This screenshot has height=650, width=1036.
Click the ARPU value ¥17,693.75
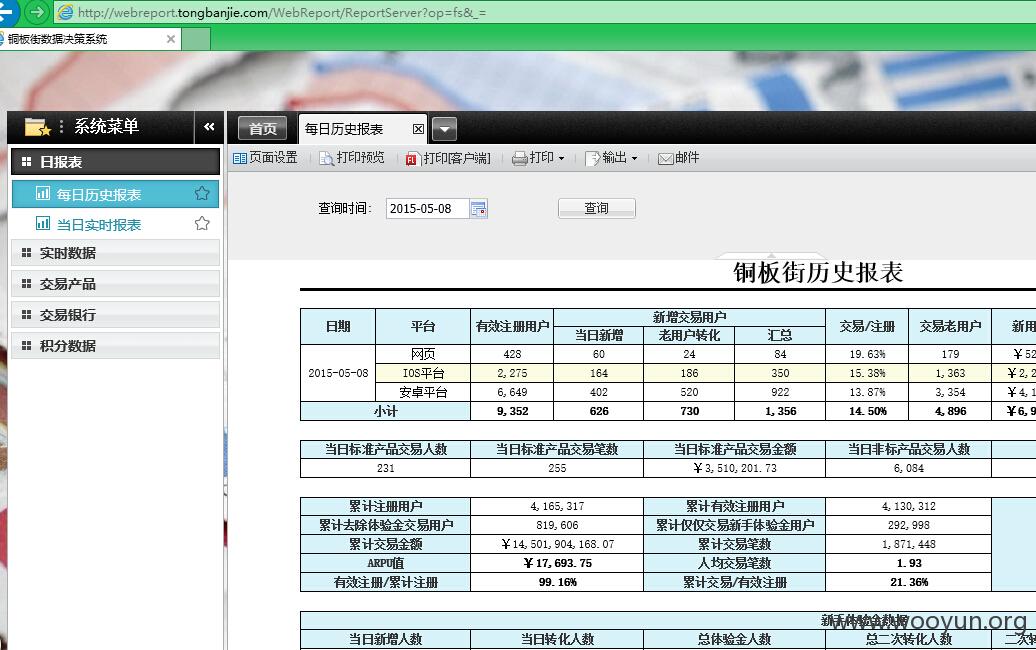point(557,563)
